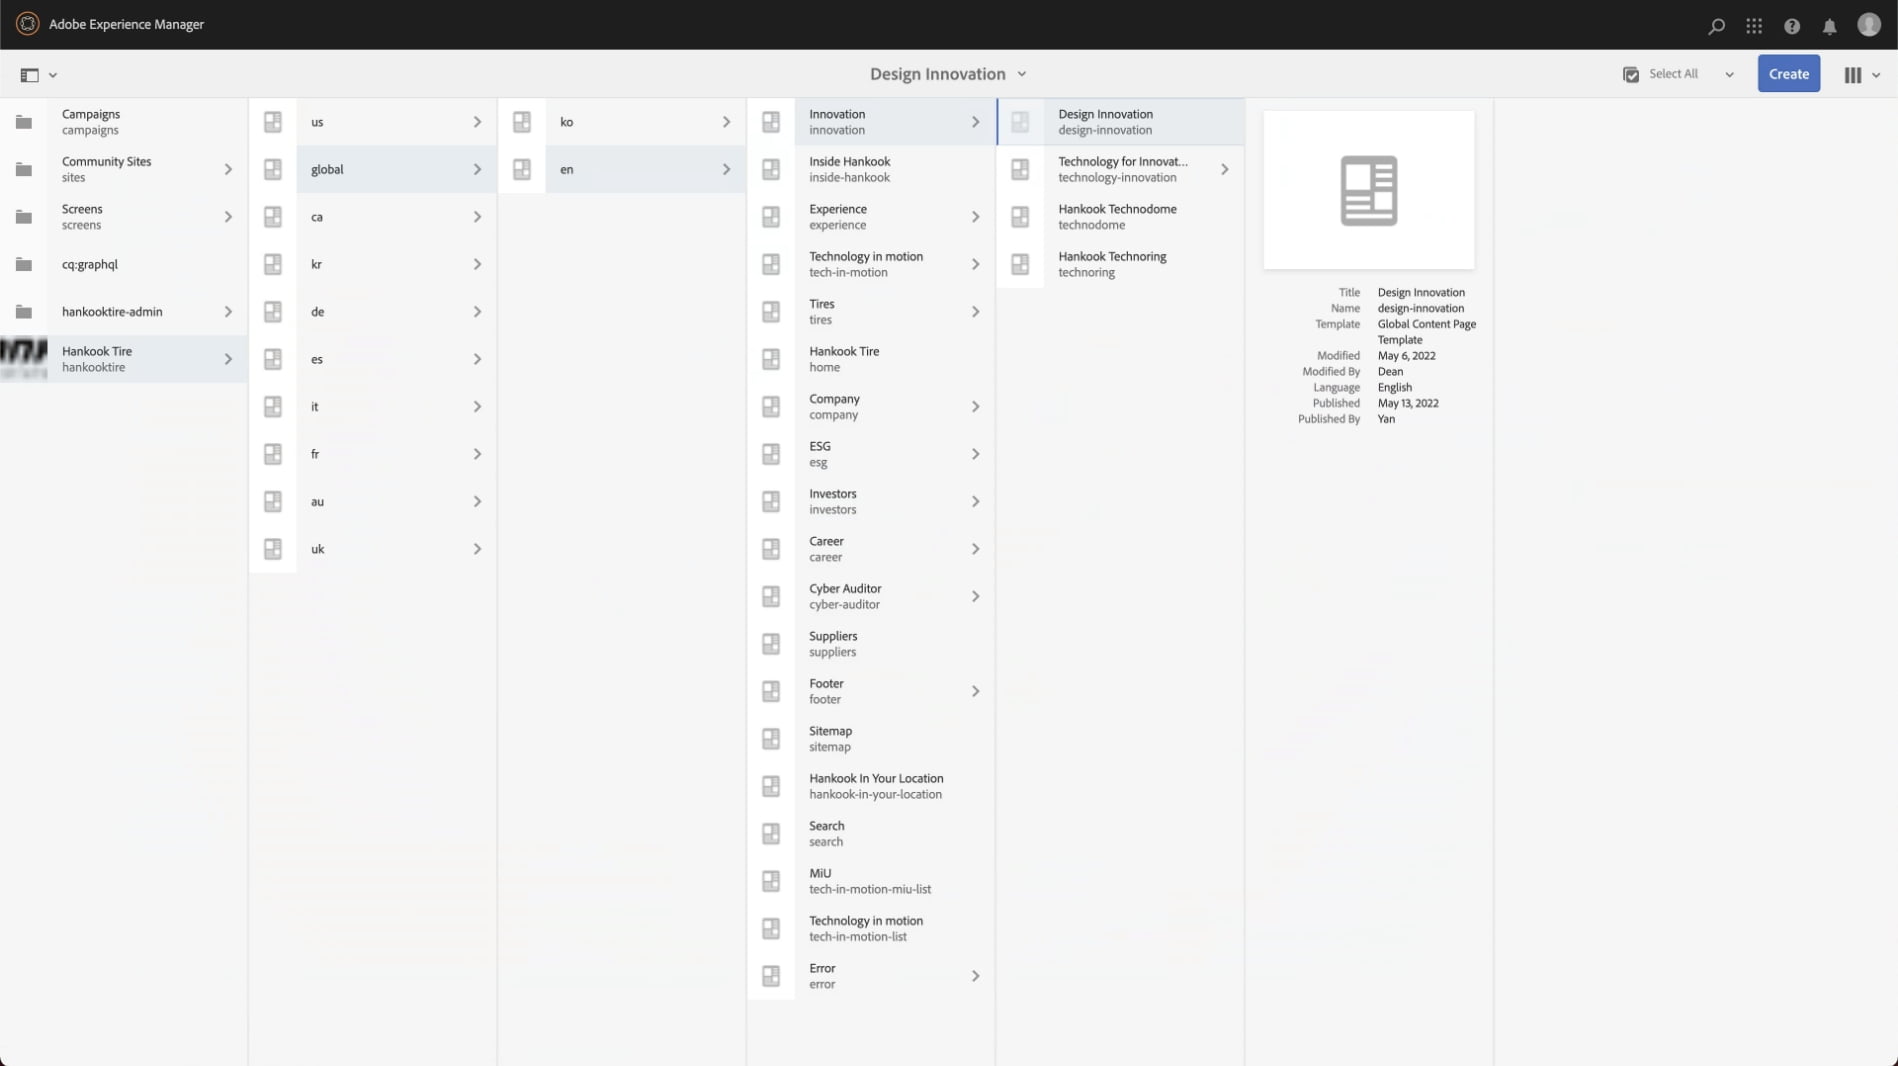Select the ESG page row
Viewport: 1898px width, 1066px height.
point(871,454)
